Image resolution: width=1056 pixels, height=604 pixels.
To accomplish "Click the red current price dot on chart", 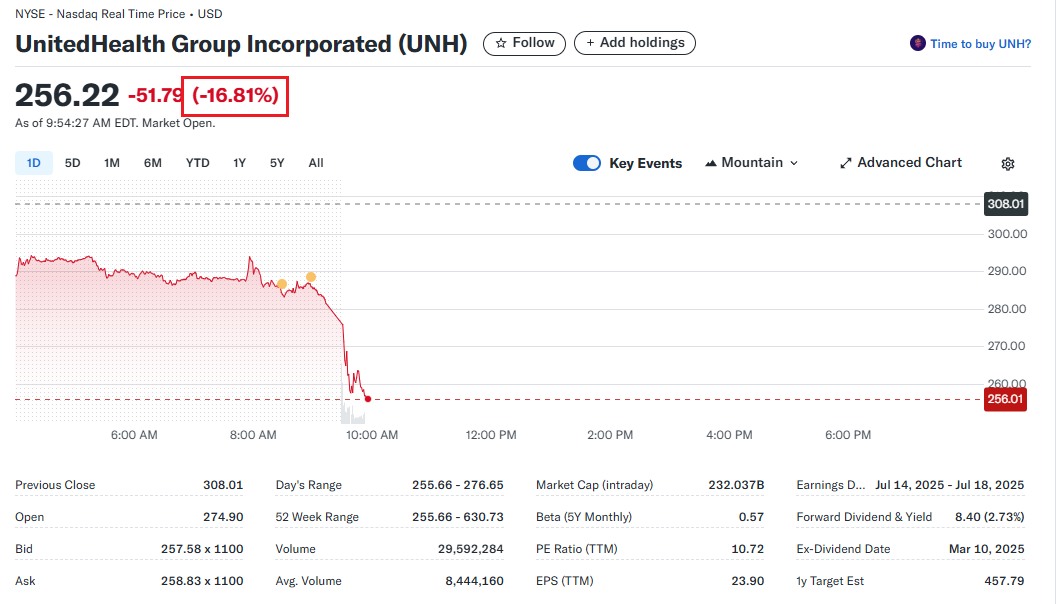I will tap(368, 399).
